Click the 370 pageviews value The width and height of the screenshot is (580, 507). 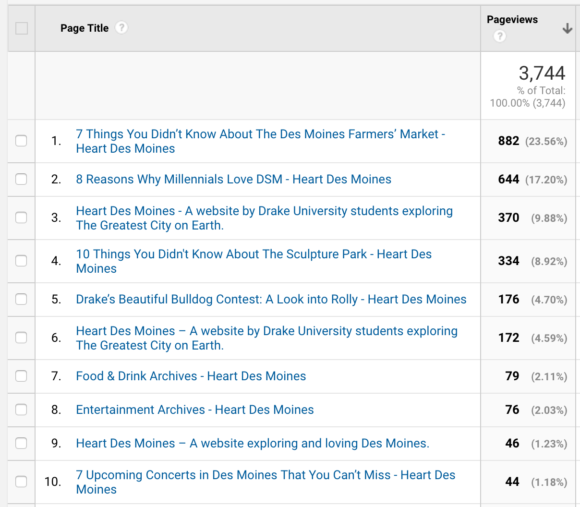click(x=509, y=218)
